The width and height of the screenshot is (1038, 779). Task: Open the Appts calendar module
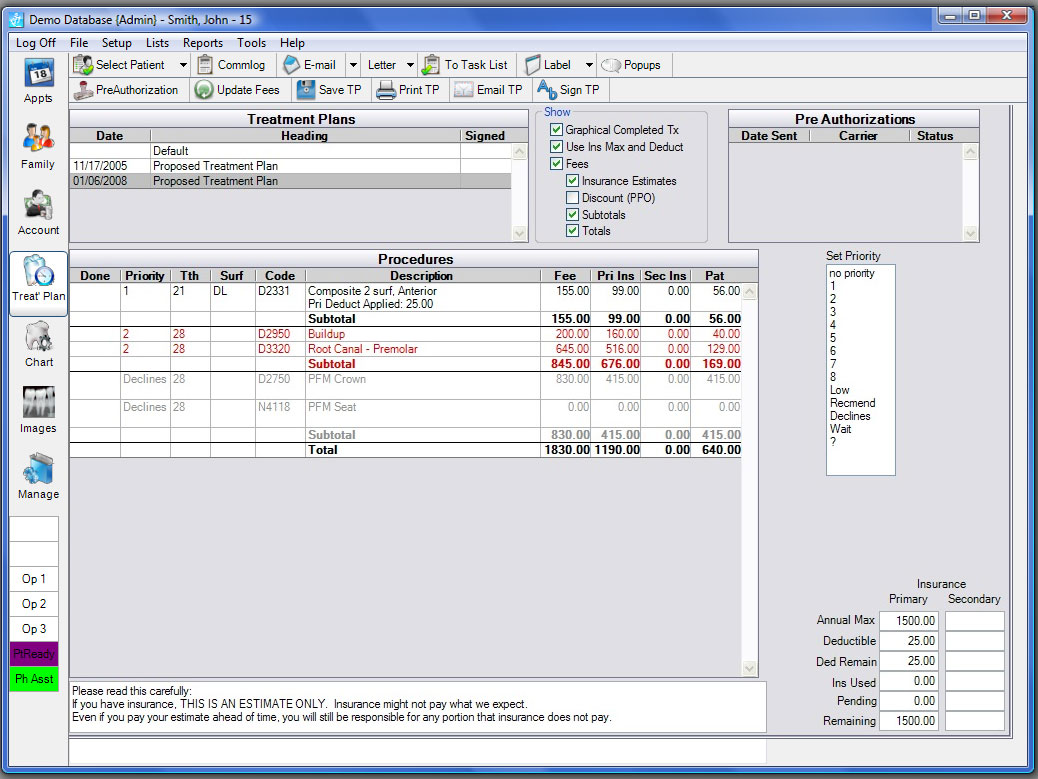click(x=38, y=80)
